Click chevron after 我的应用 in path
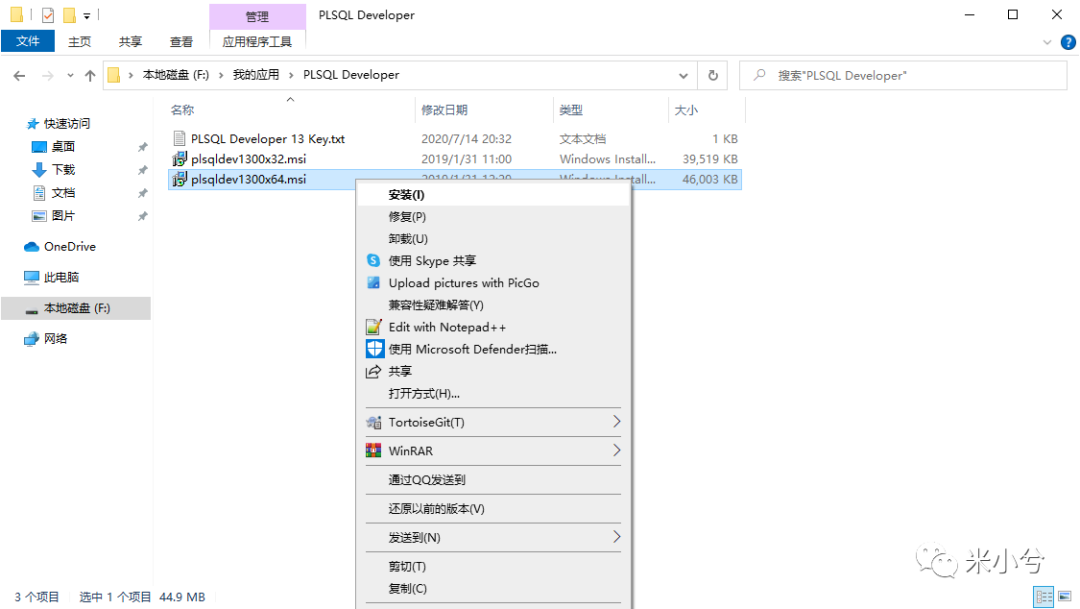This screenshot has height=609, width=1080. click(291, 75)
